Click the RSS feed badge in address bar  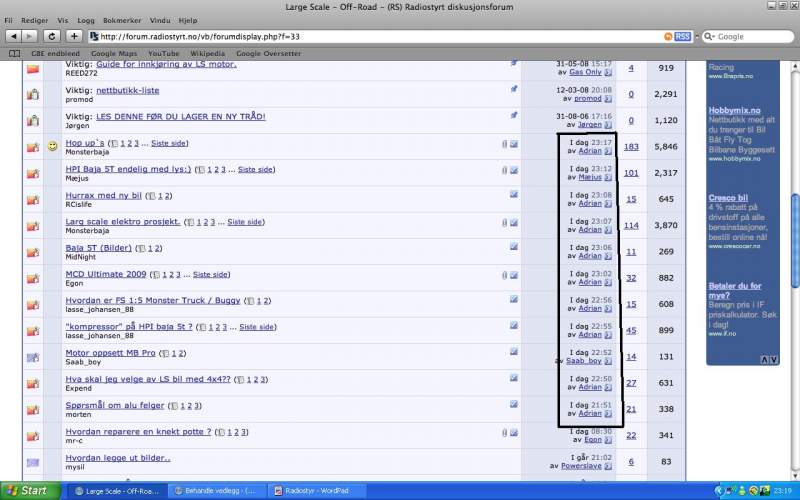[x=682, y=36]
